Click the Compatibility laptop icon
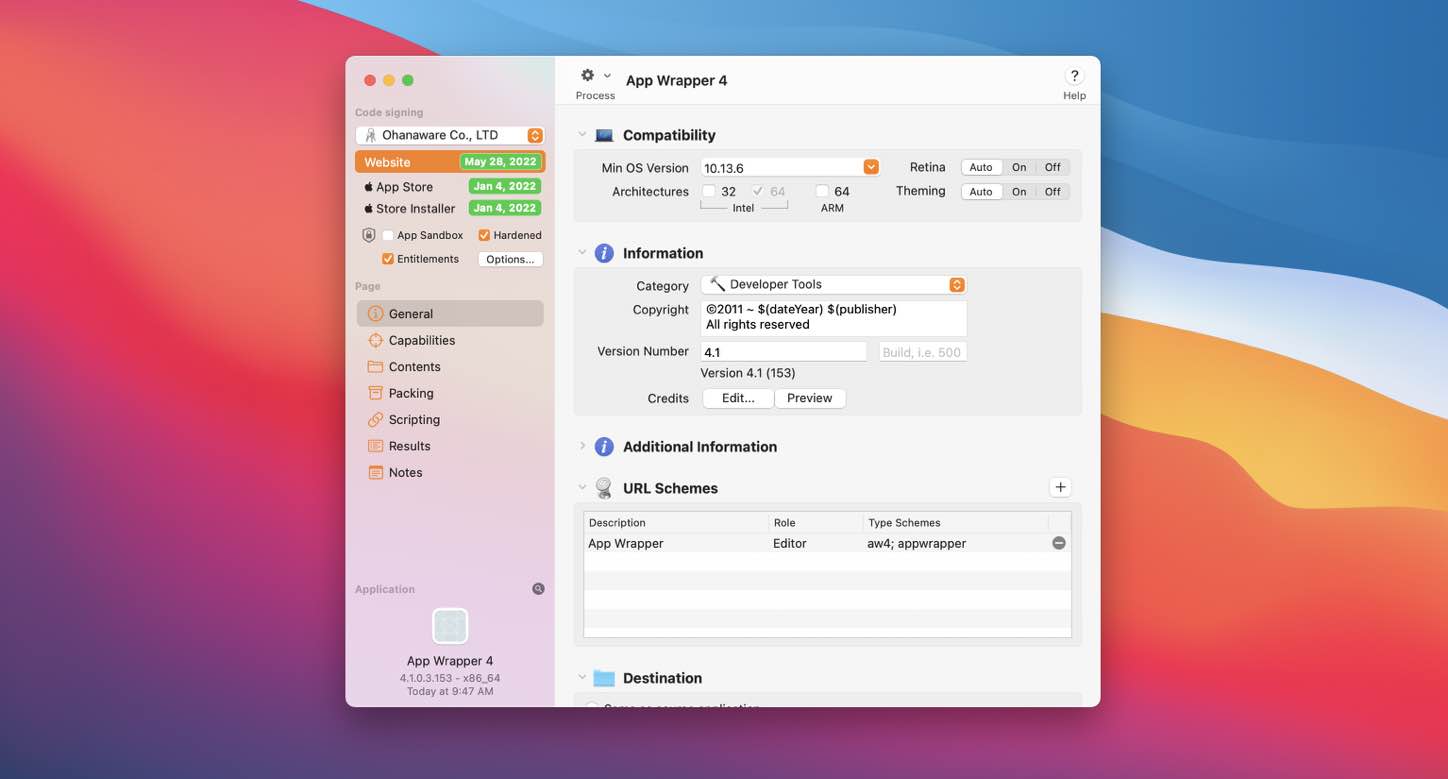 [x=604, y=135]
